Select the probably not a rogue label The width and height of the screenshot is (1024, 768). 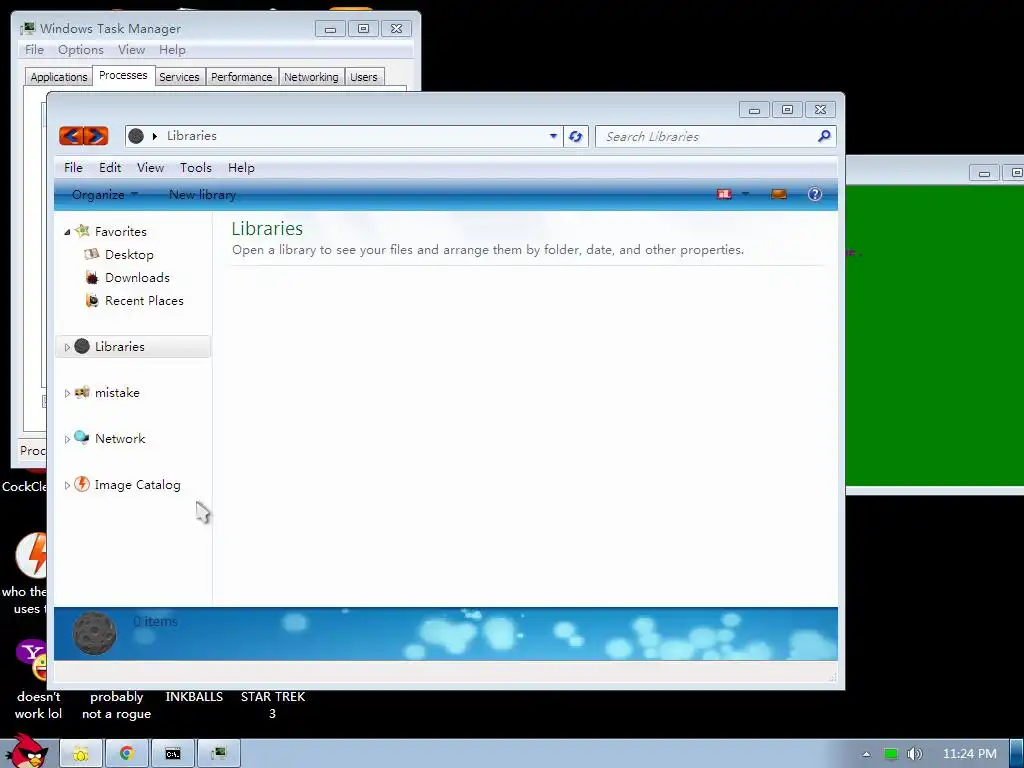pos(116,705)
